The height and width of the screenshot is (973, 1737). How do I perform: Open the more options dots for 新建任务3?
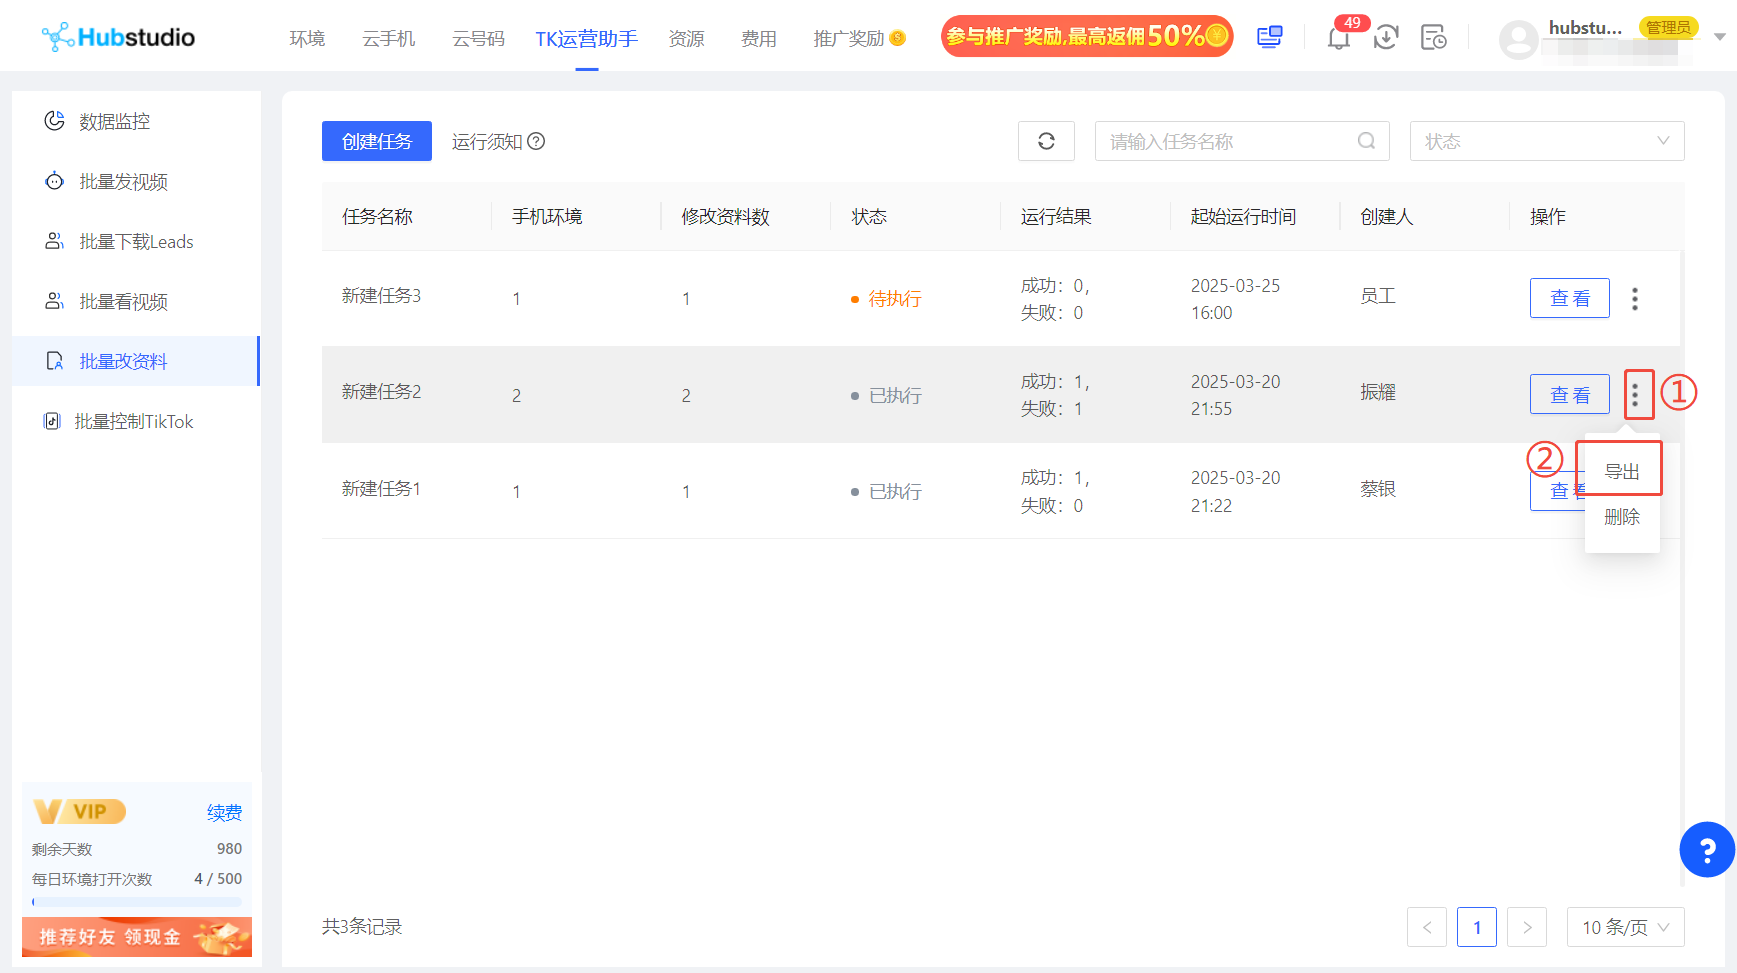[1635, 298]
